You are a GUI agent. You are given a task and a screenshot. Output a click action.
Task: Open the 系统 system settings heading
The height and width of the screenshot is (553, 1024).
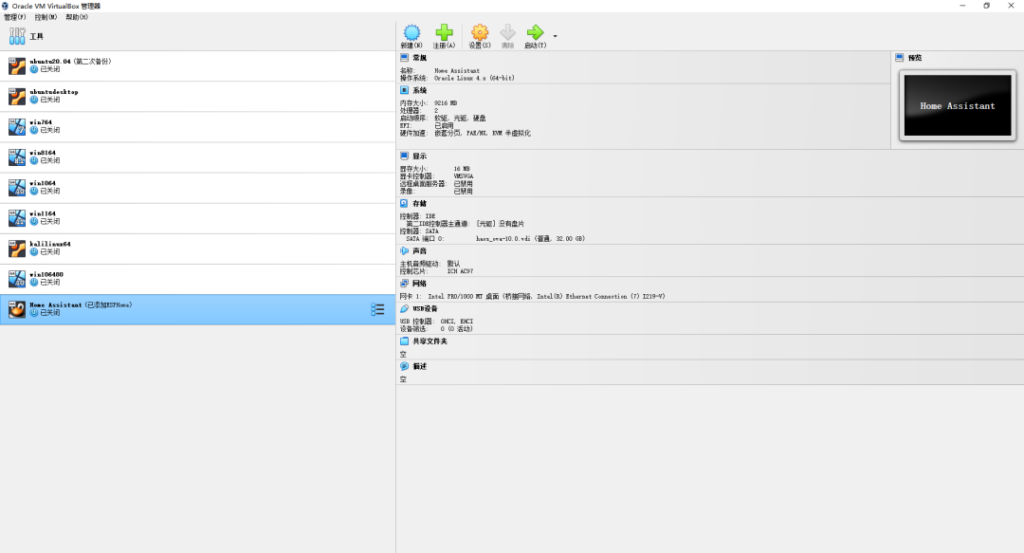[x=419, y=91]
